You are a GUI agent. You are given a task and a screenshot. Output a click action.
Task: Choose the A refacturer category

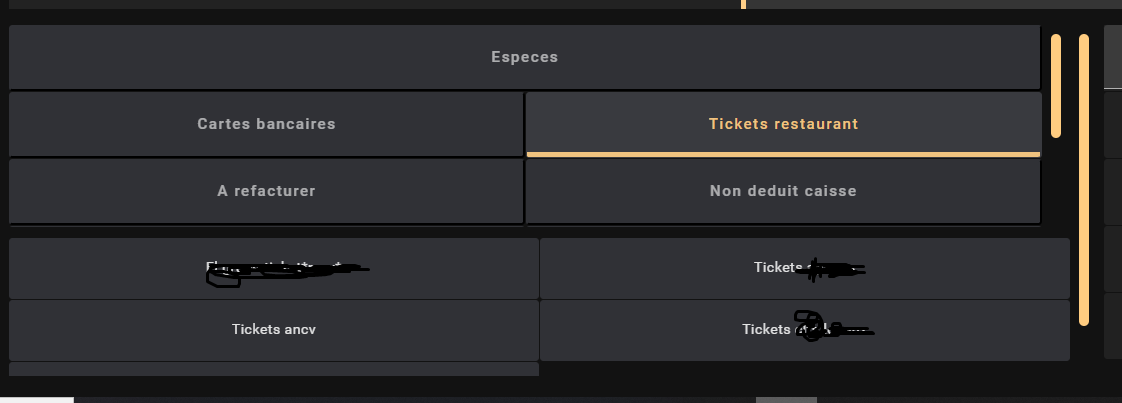tap(266, 190)
